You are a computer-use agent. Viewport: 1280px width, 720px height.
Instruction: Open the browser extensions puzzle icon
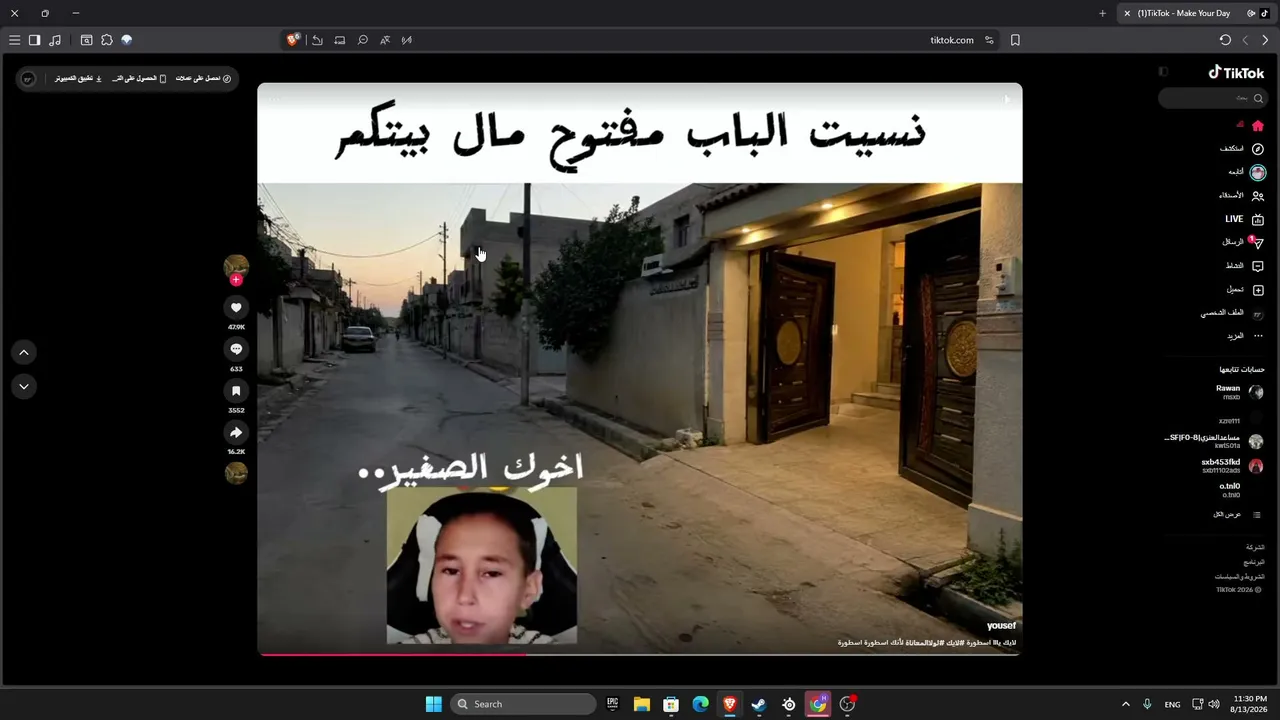[x=107, y=40]
